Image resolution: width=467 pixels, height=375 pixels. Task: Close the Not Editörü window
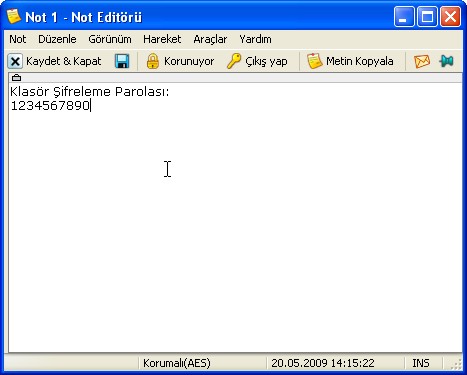tap(451, 16)
